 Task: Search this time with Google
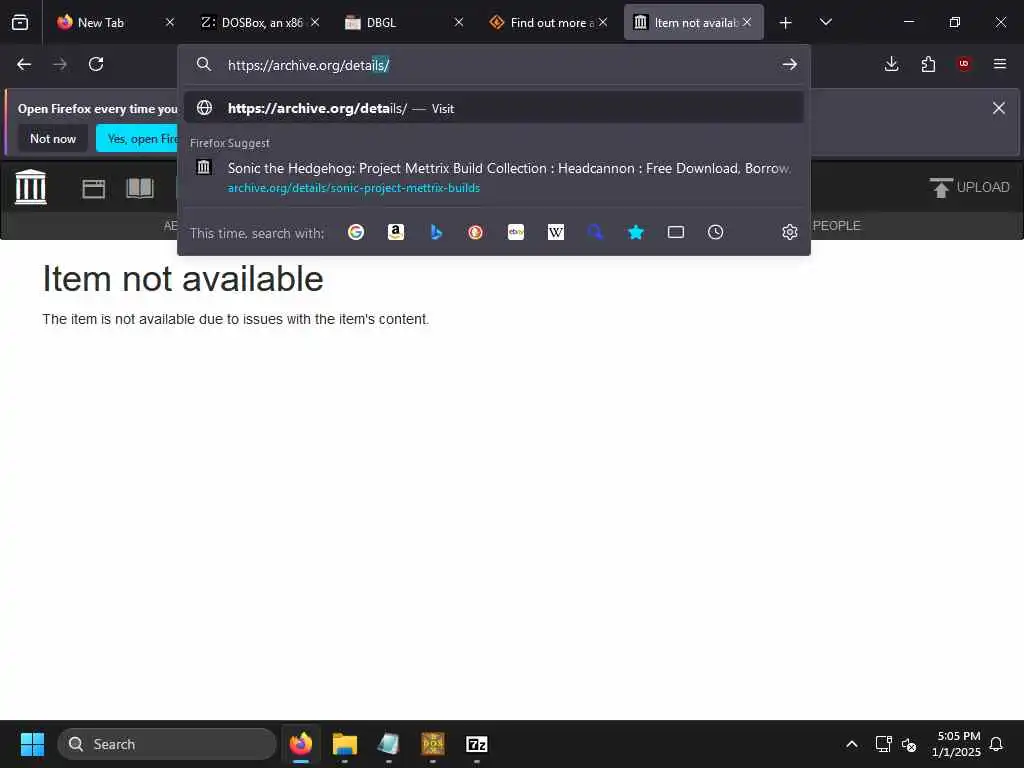click(x=356, y=232)
